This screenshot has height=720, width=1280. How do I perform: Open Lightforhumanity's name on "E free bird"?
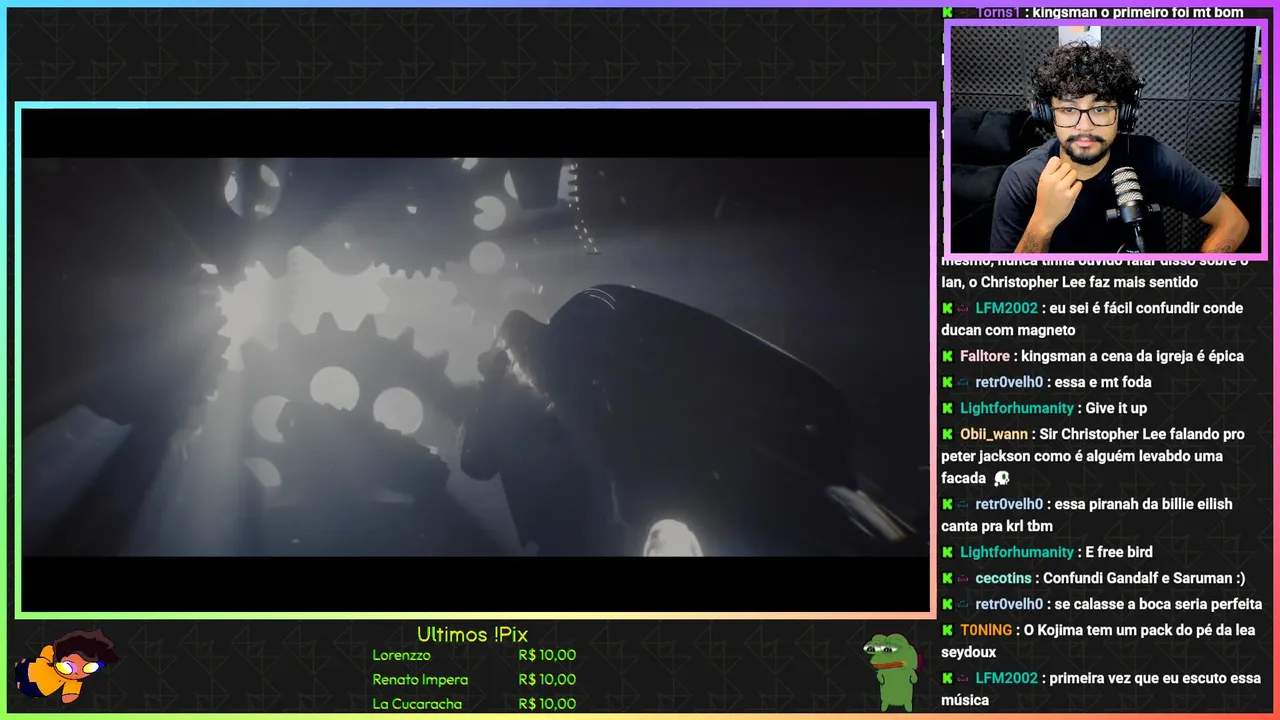pos(1017,552)
